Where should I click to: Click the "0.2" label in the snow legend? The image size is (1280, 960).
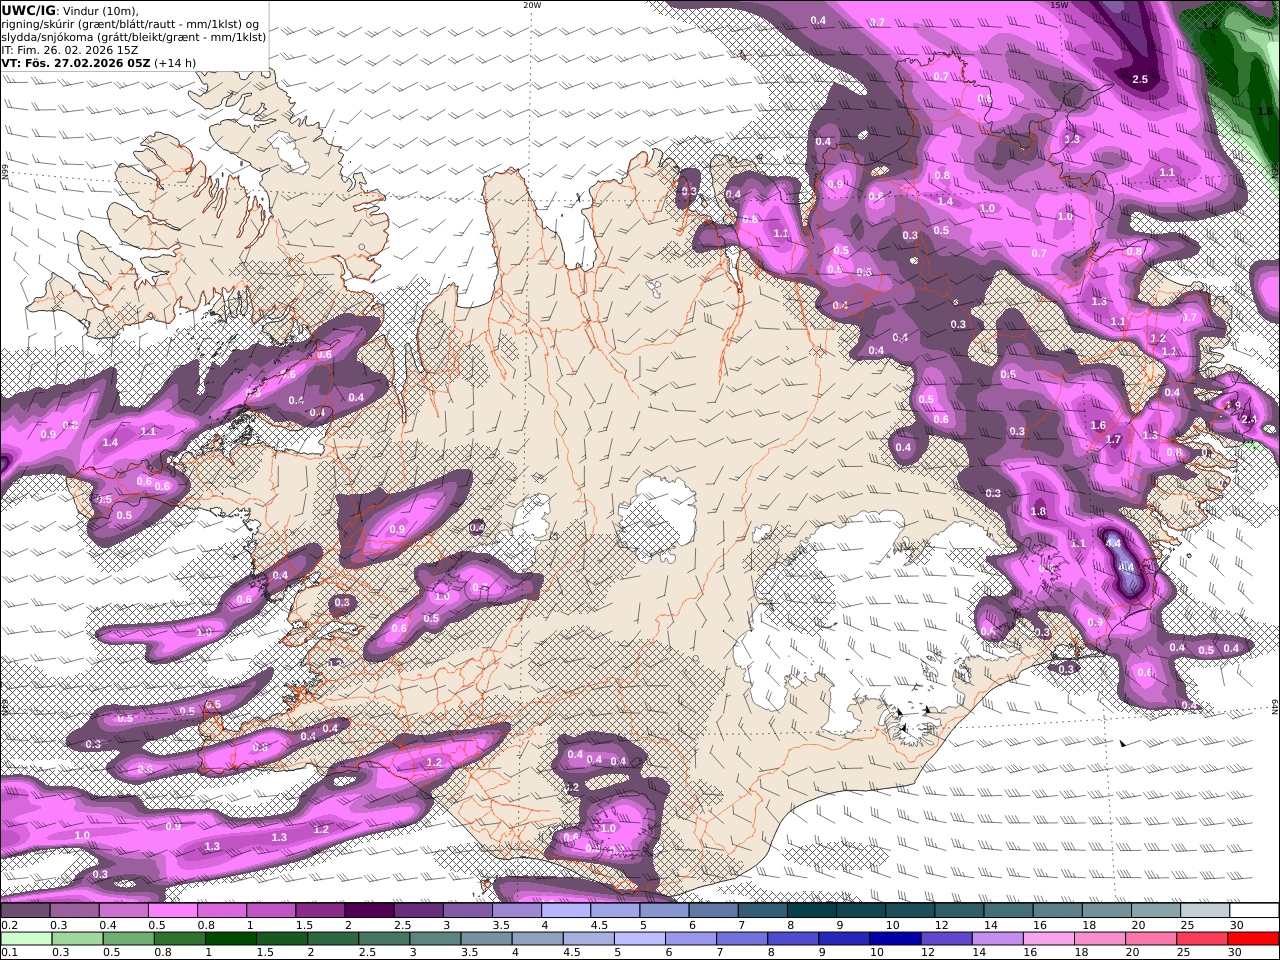point(8,925)
